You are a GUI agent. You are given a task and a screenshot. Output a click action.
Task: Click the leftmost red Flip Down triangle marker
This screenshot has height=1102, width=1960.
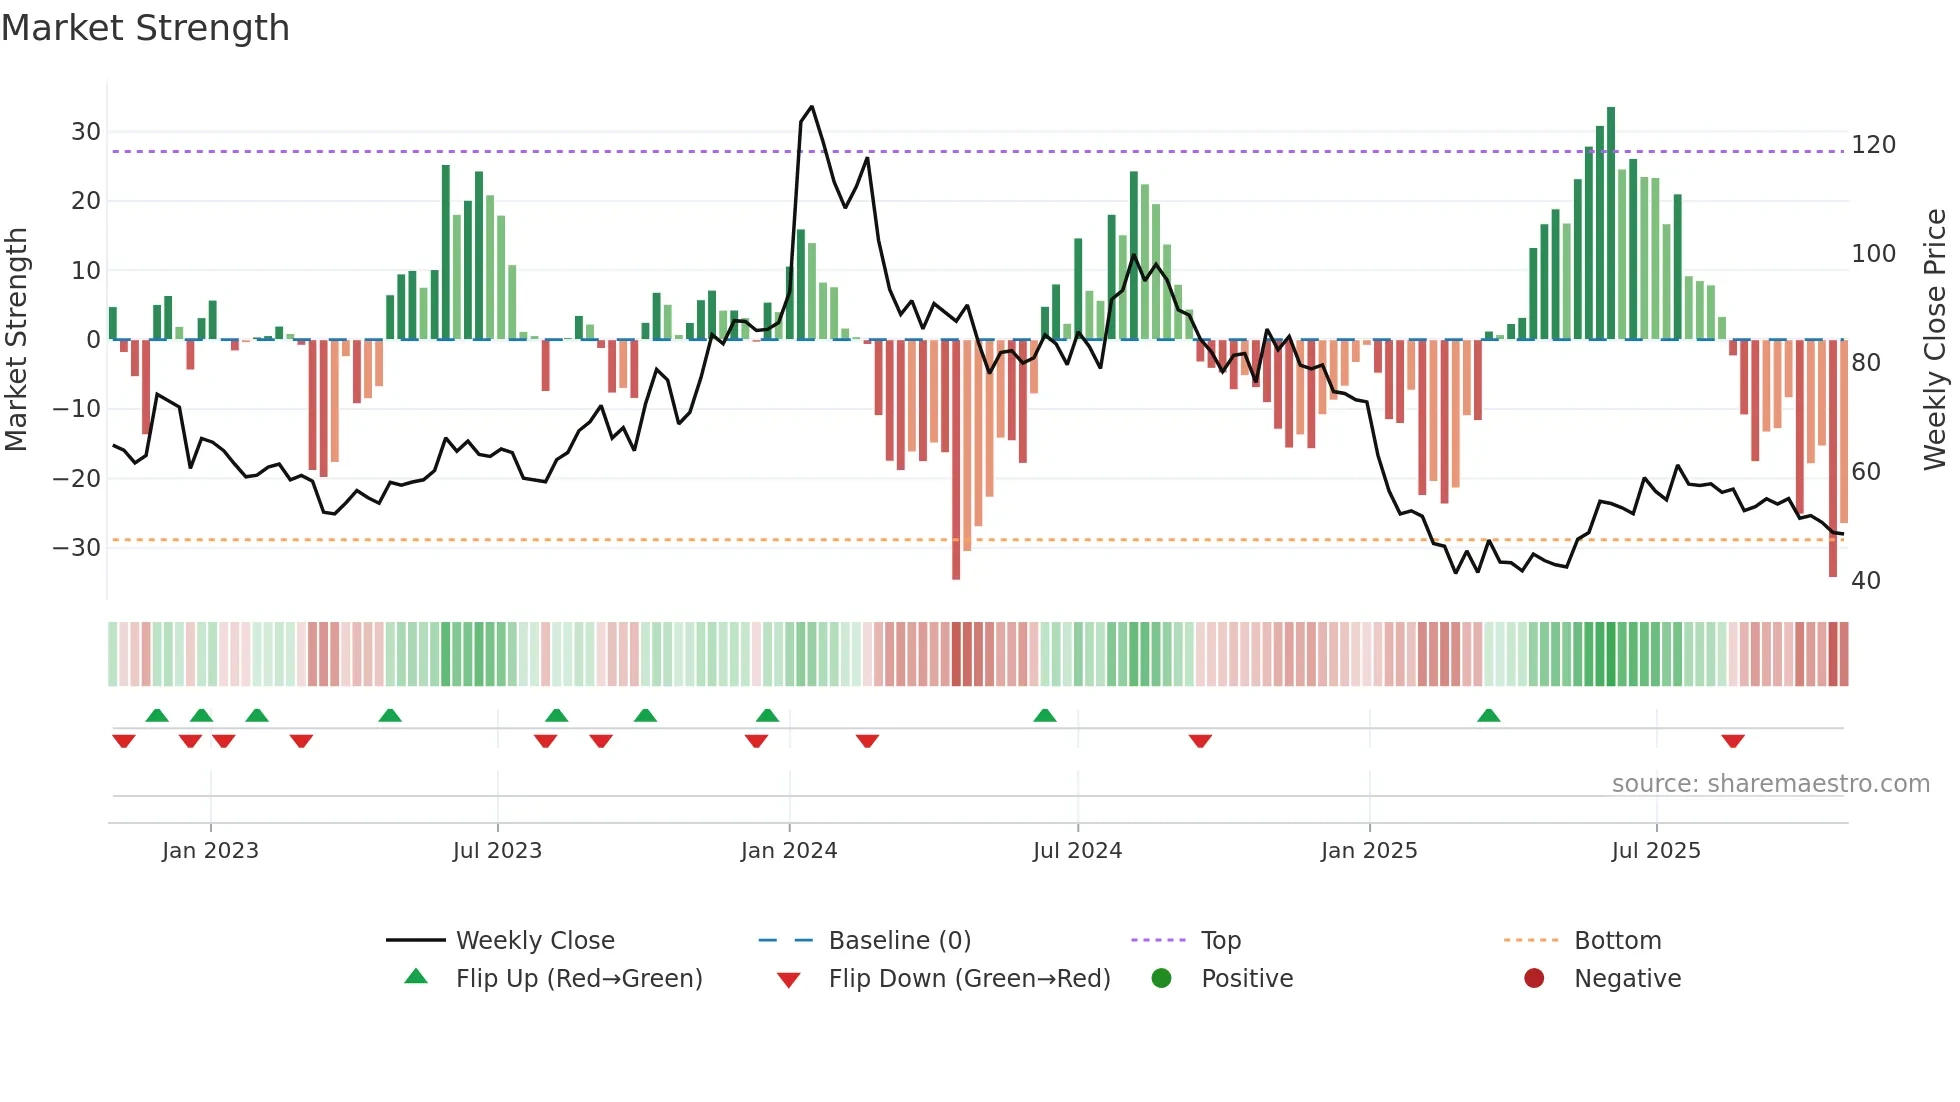(x=124, y=741)
